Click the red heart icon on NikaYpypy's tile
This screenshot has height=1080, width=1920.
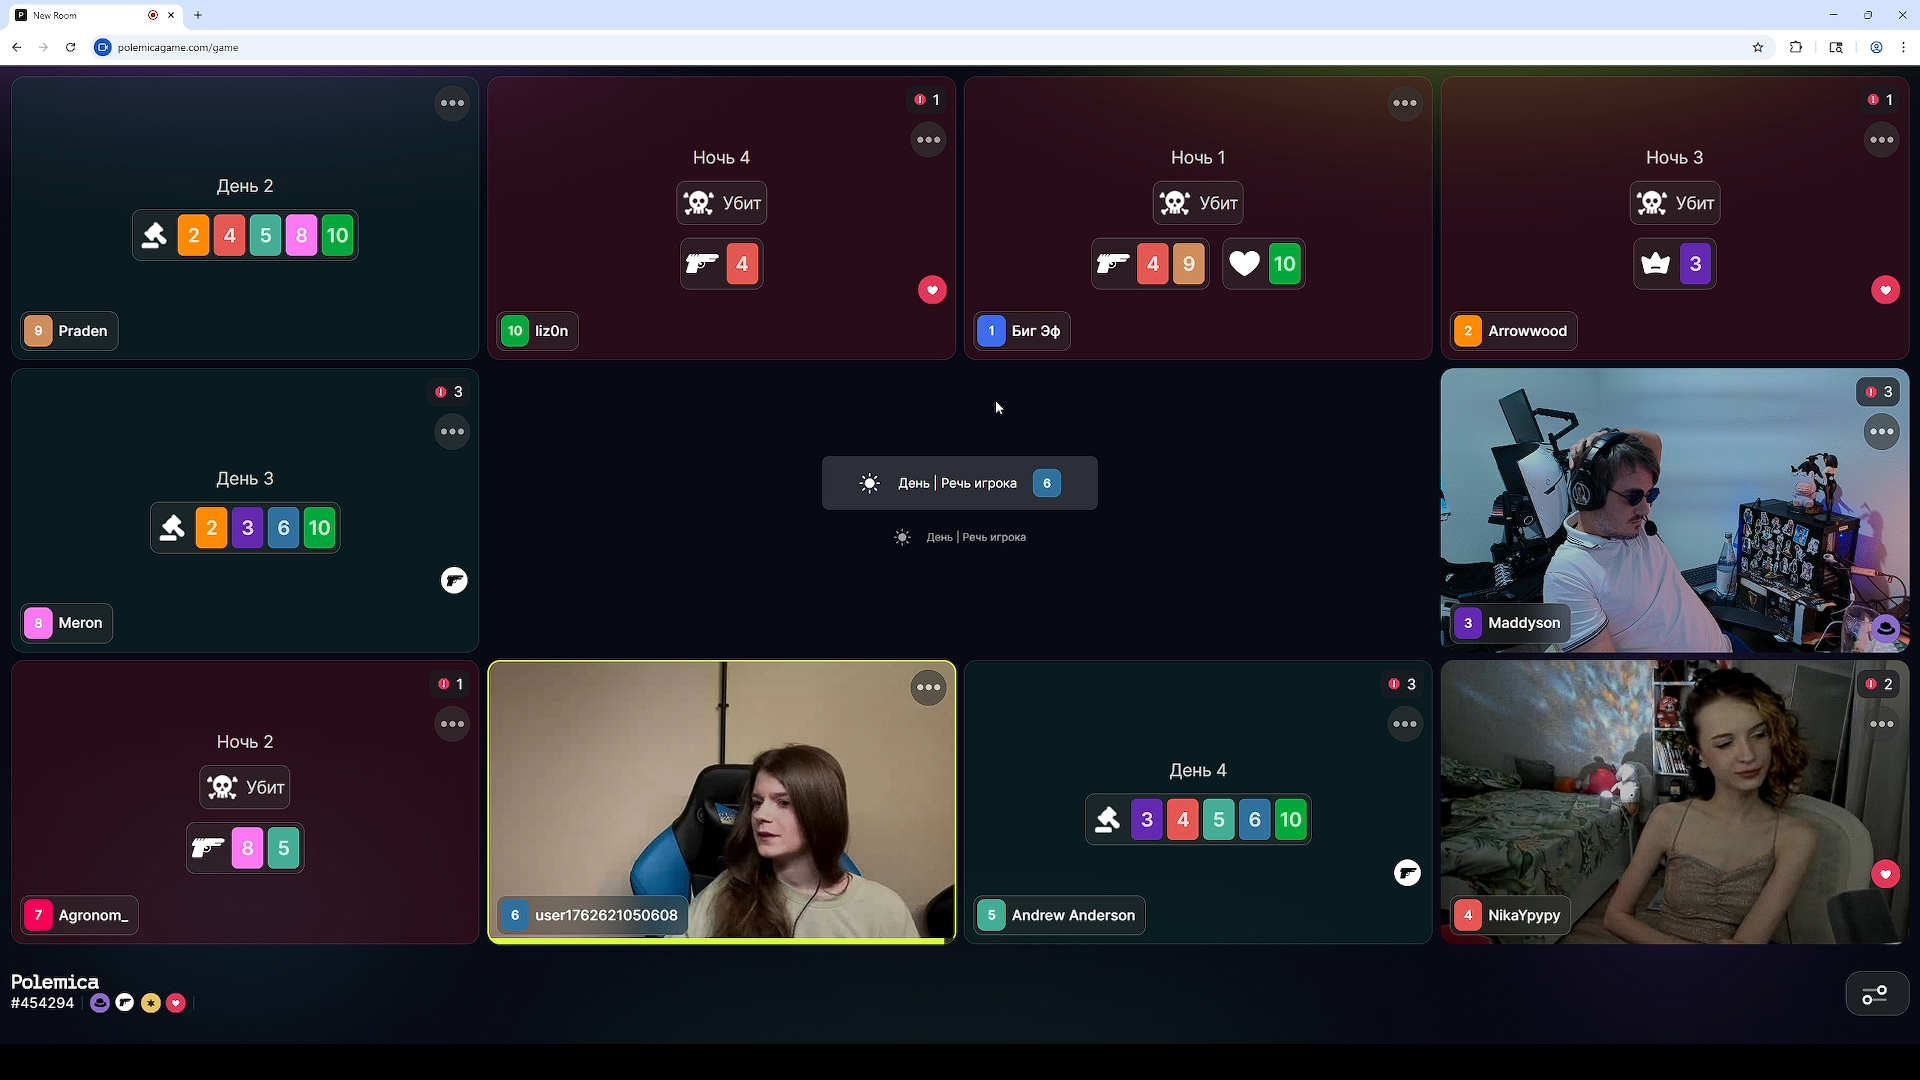(x=1885, y=874)
